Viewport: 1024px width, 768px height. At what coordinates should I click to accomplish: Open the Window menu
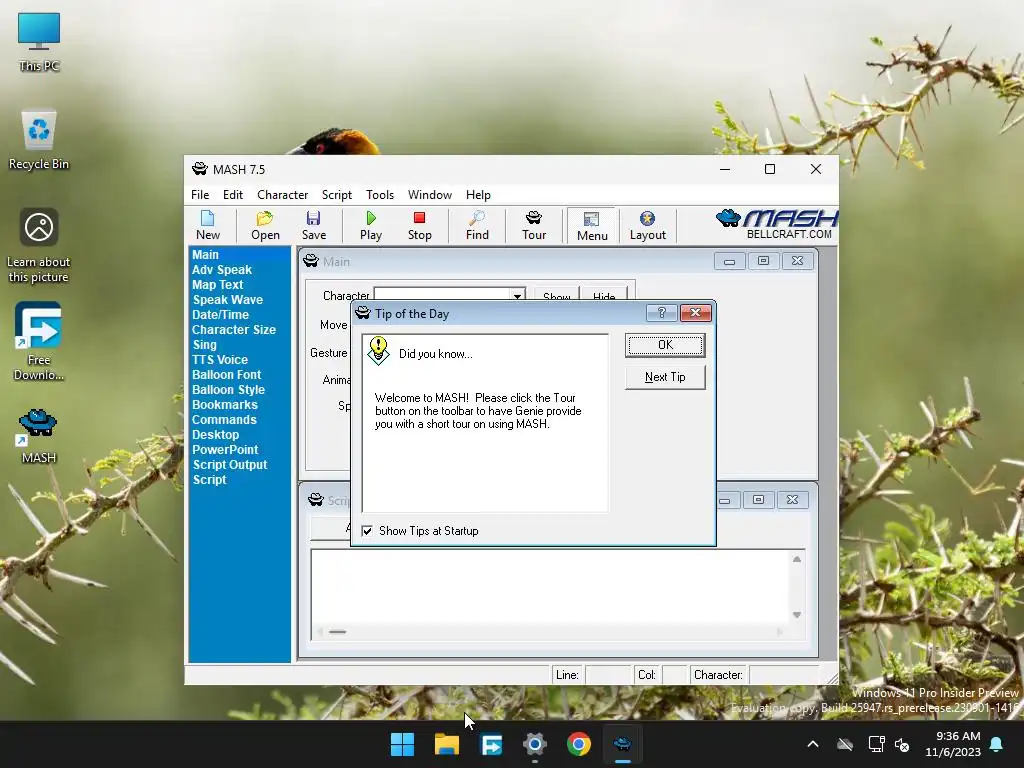pos(430,195)
